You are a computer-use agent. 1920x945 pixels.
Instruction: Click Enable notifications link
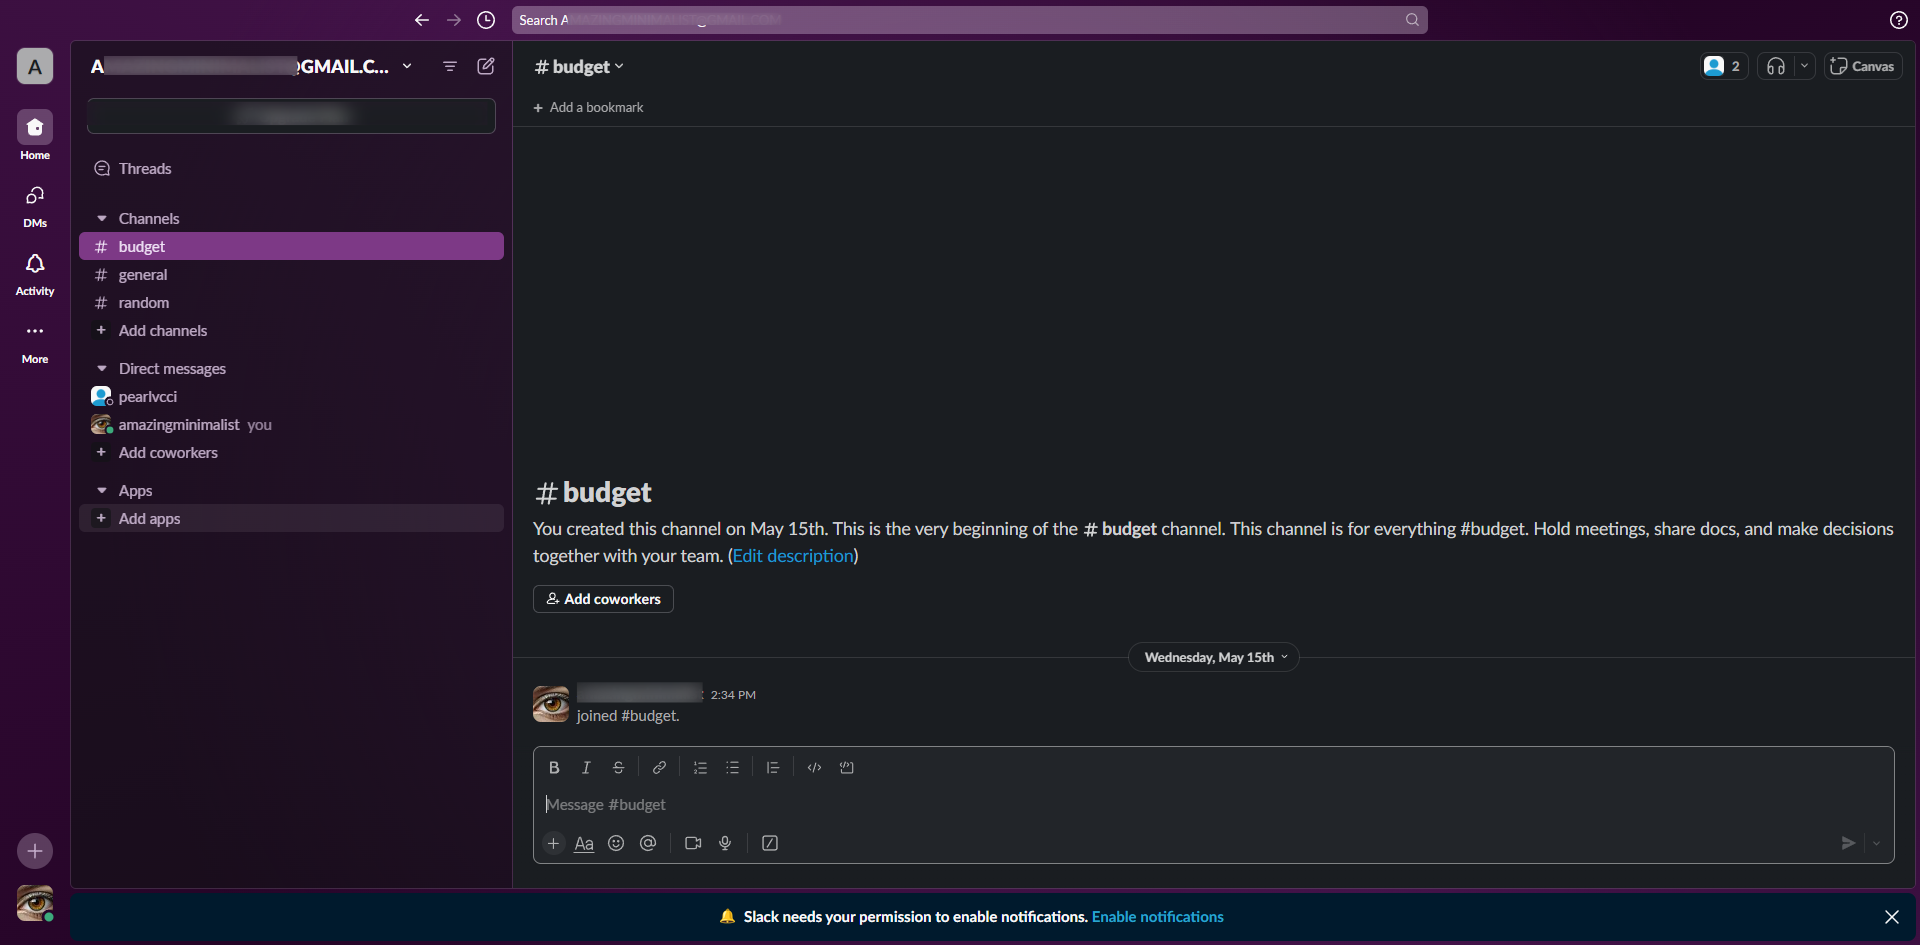(x=1157, y=917)
